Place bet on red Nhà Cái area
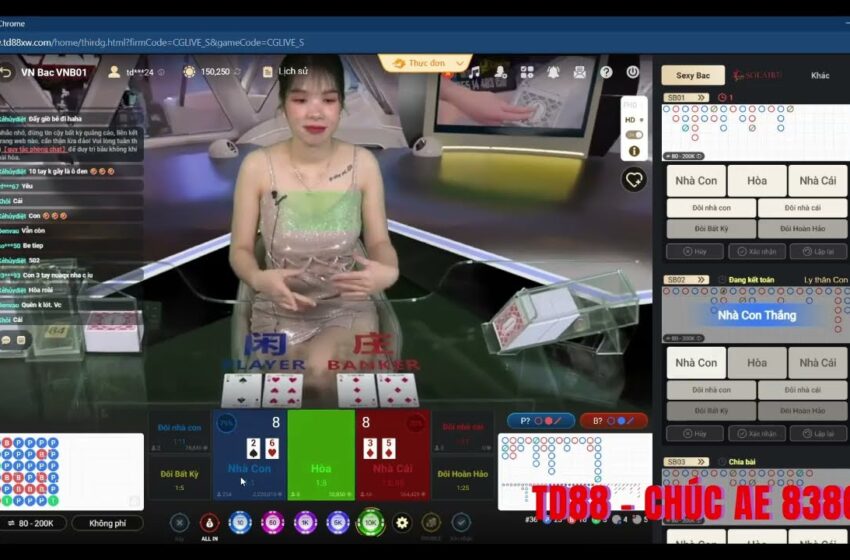This screenshot has height=560, width=850. (392, 455)
